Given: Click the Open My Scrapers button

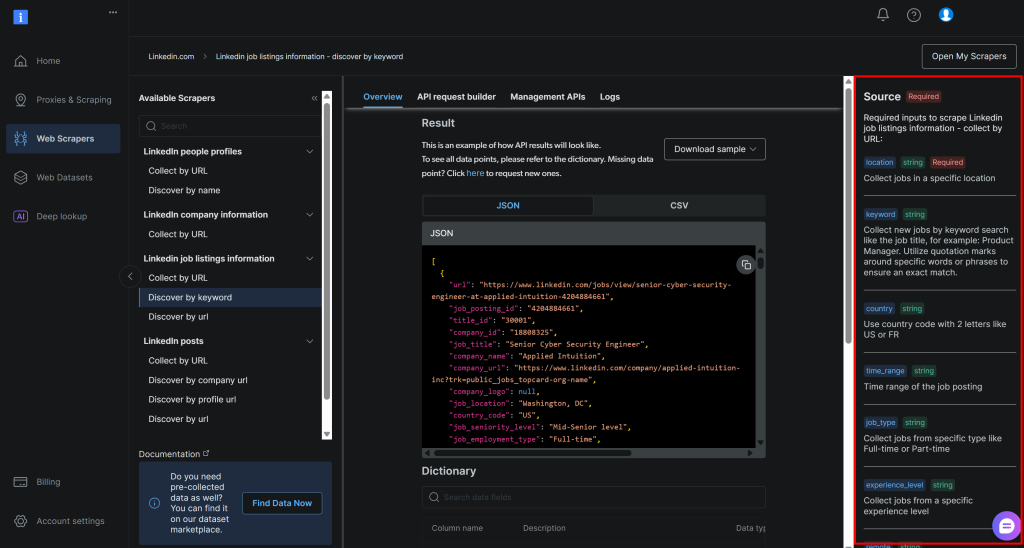Looking at the screenshot, I should 968,57.
